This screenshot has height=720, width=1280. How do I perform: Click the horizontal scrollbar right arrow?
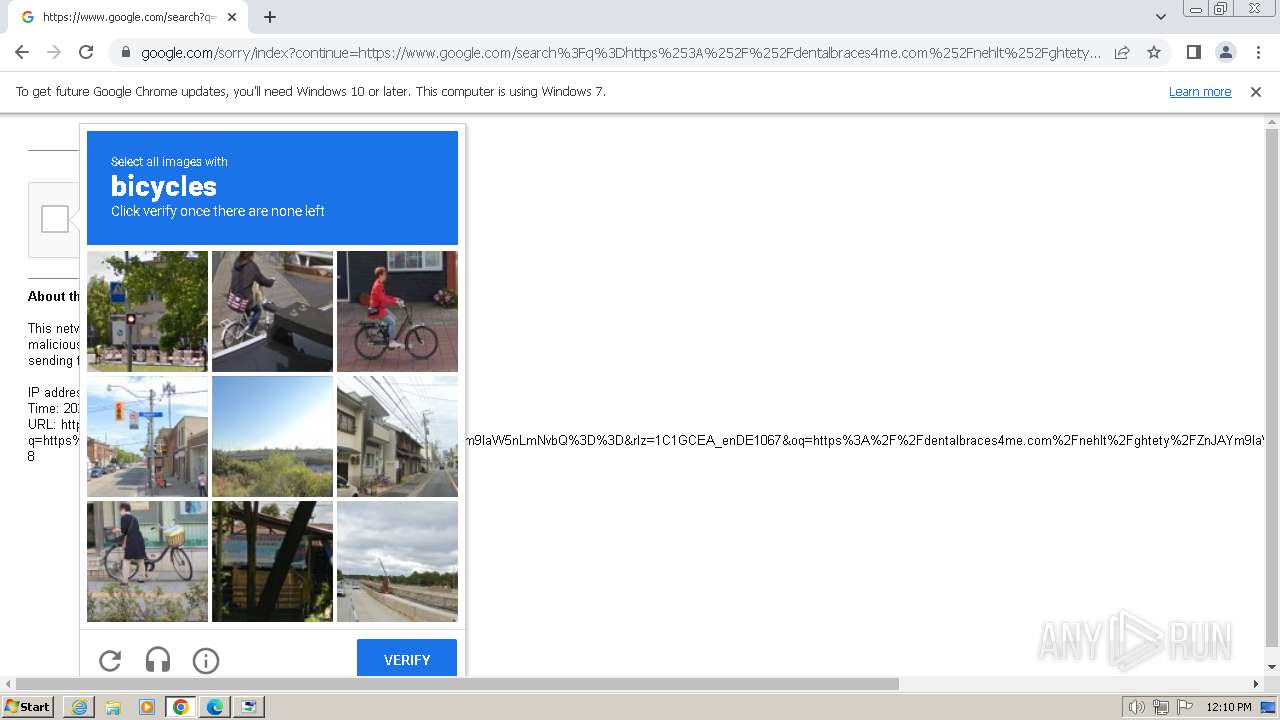pos(1256,684)
